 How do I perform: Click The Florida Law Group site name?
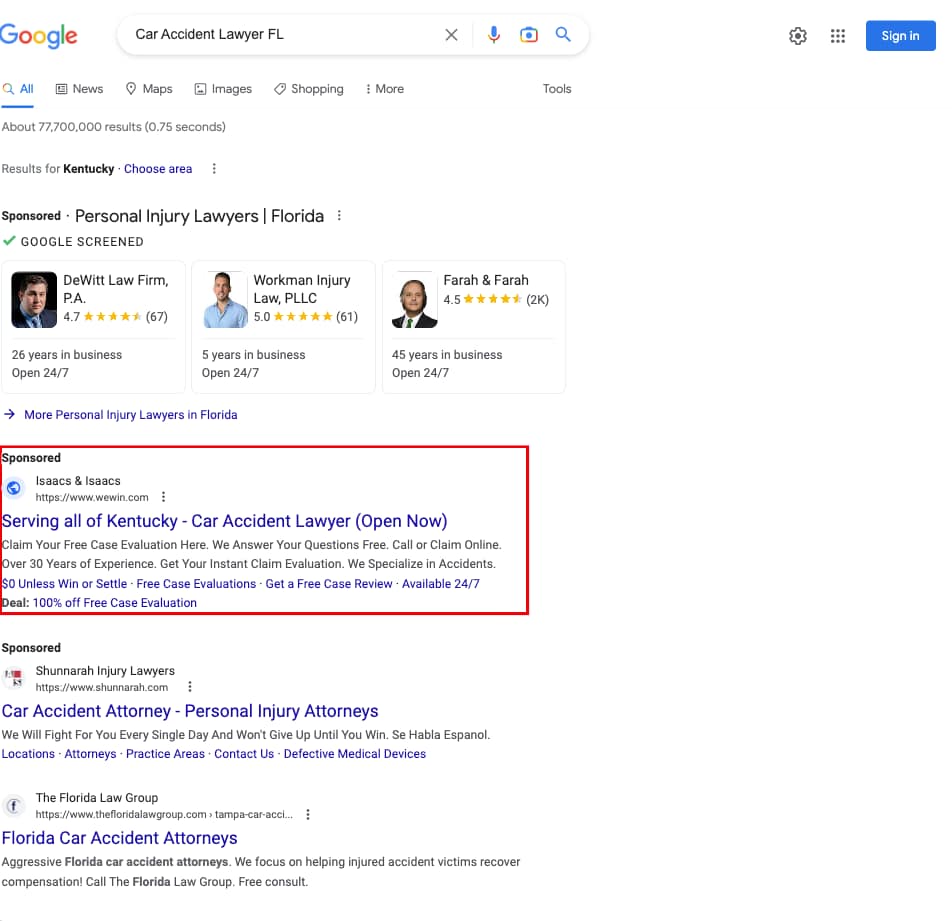[97, 798]
